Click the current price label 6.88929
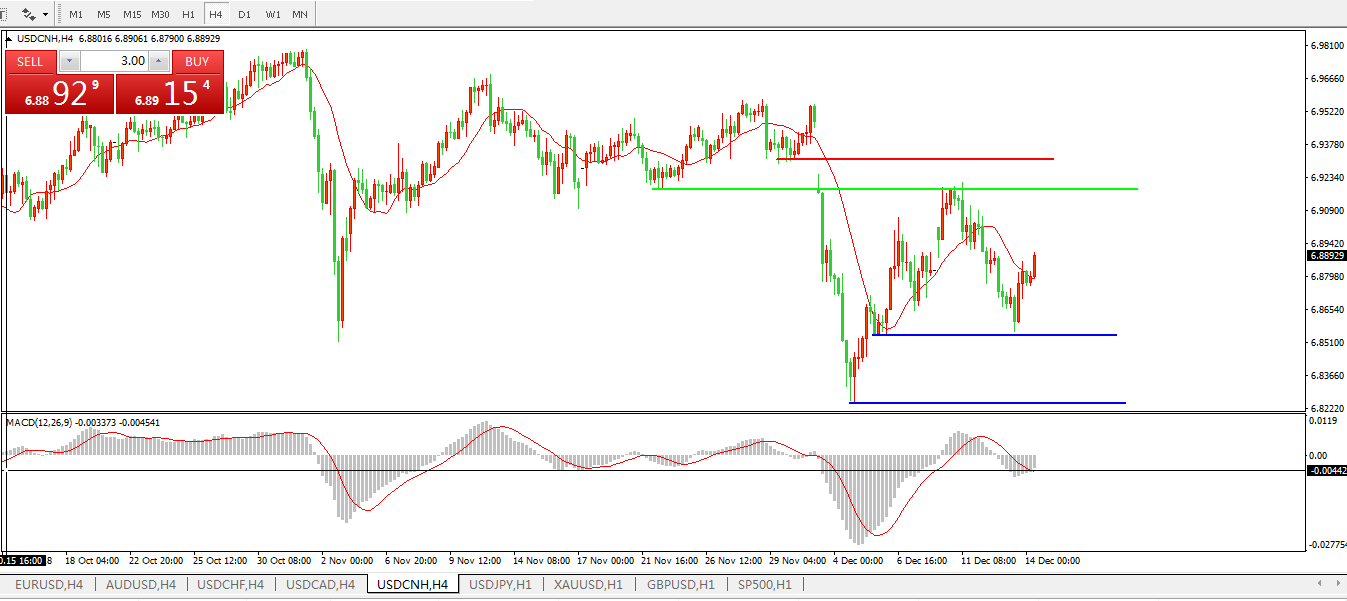Image resolution: width=1347 pixels, height=601 pixels. click(1325, 256)
